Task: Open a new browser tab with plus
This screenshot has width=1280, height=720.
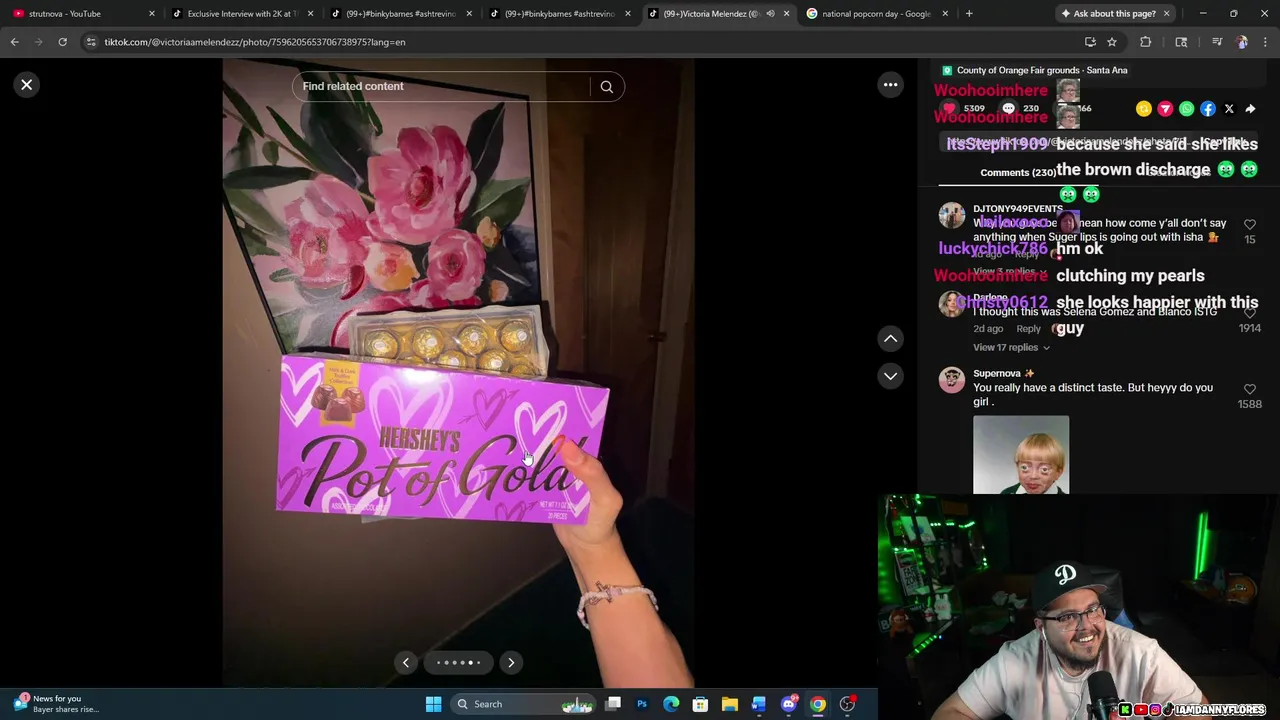Action: [x=969, y=14]
